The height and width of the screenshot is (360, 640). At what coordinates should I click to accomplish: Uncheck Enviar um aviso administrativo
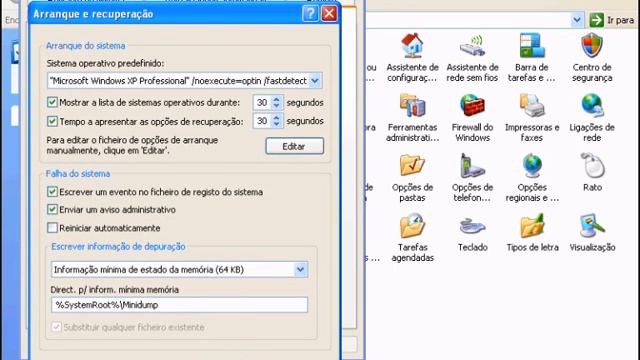point(52,209)
